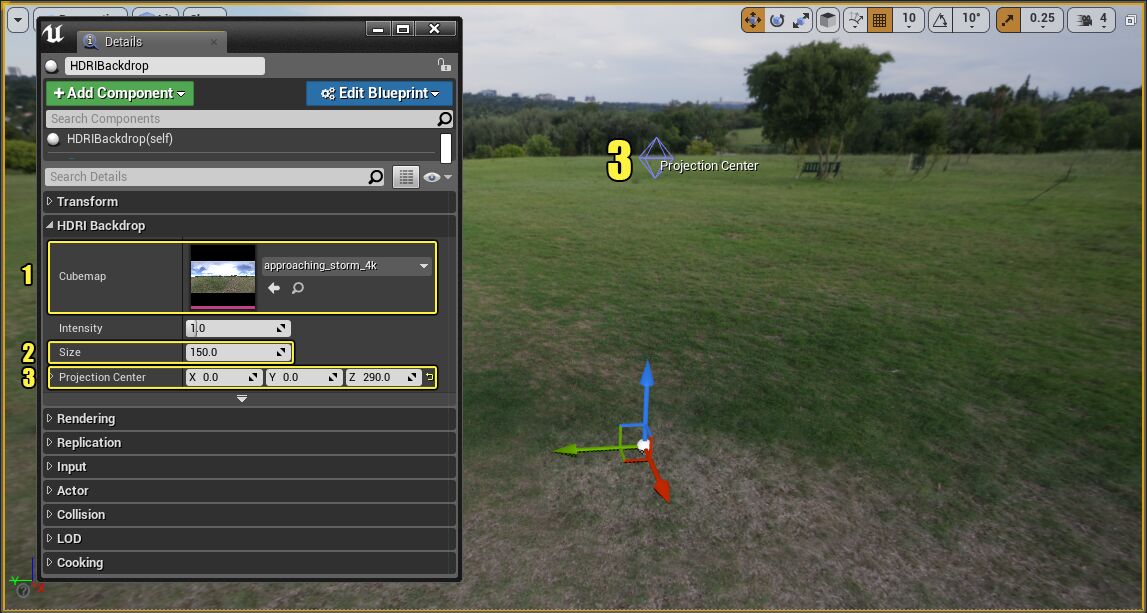The width and height of the screenshot is (1147, 613).
Task: Click the Search Details input field
Action: coord(207,177)
